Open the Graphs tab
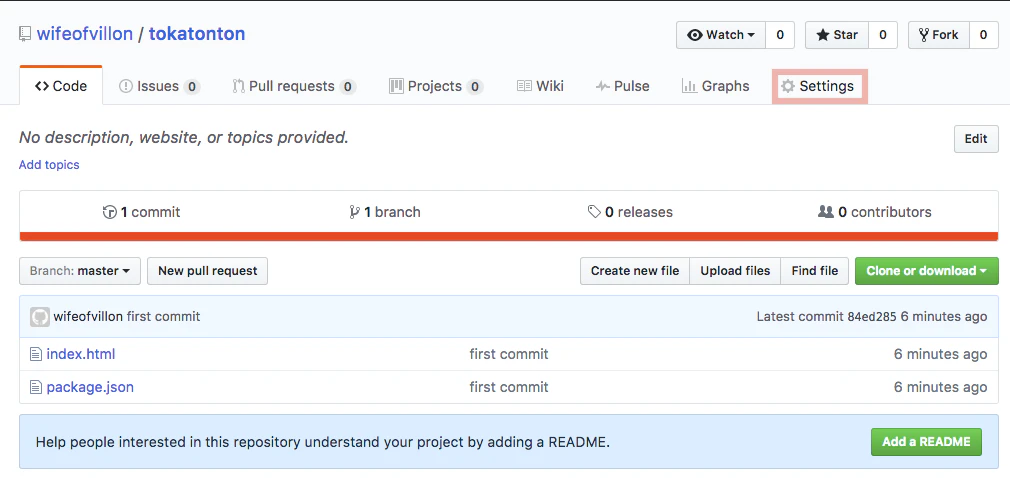This screenshot has width=1010, height=478. (x=716, y=86)
